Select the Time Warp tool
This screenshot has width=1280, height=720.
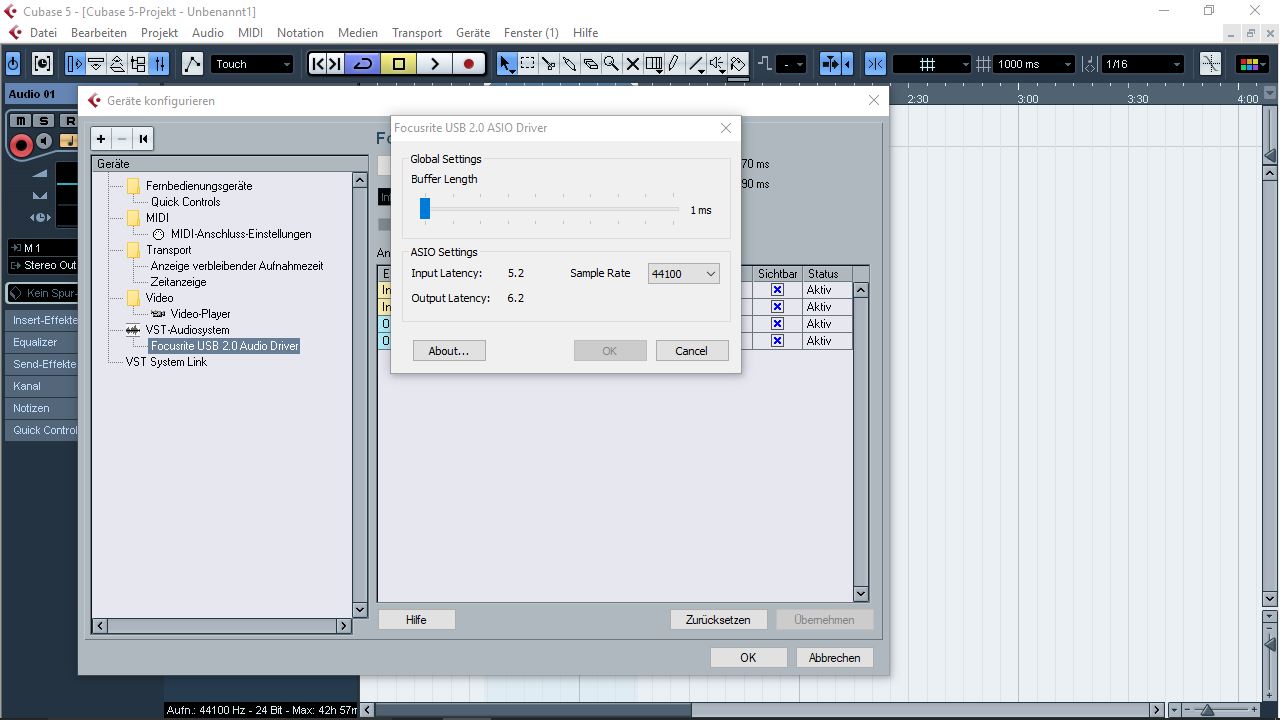(x=654, y=64)
